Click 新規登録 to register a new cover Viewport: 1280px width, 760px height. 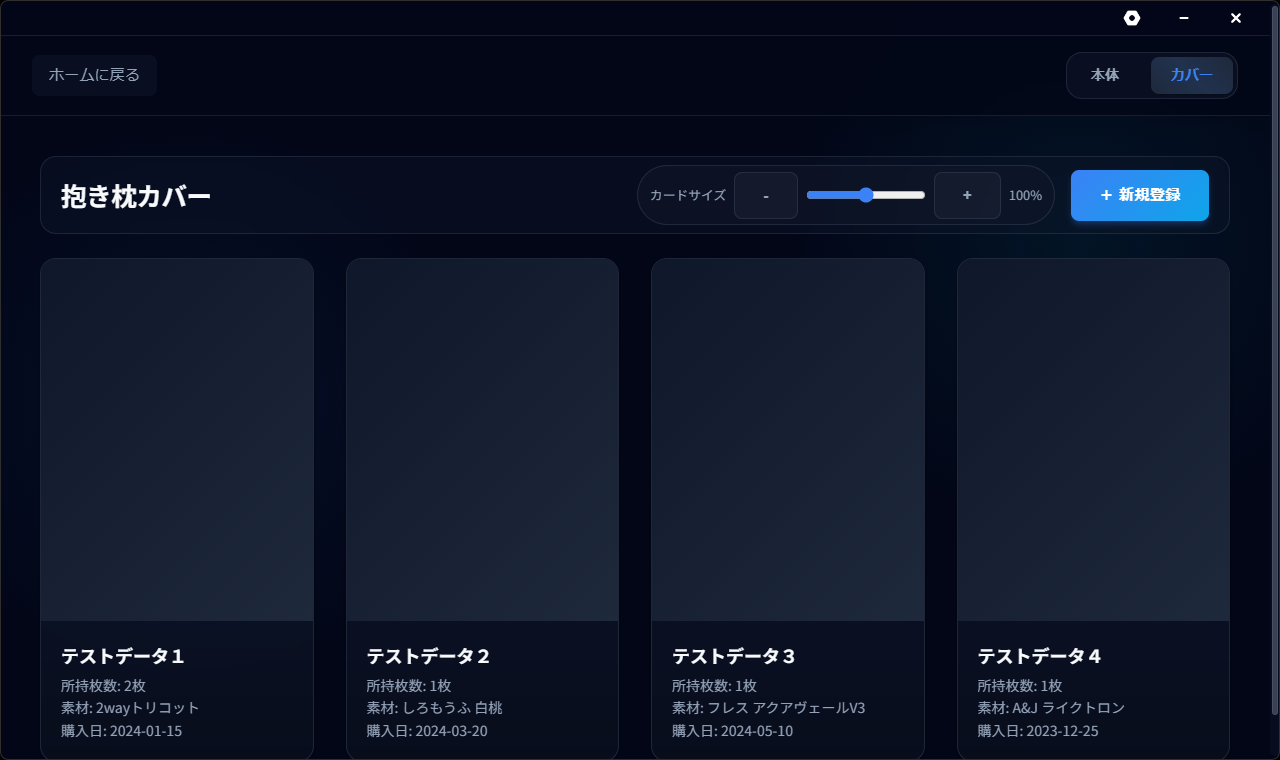click(x=1139, y=195)
